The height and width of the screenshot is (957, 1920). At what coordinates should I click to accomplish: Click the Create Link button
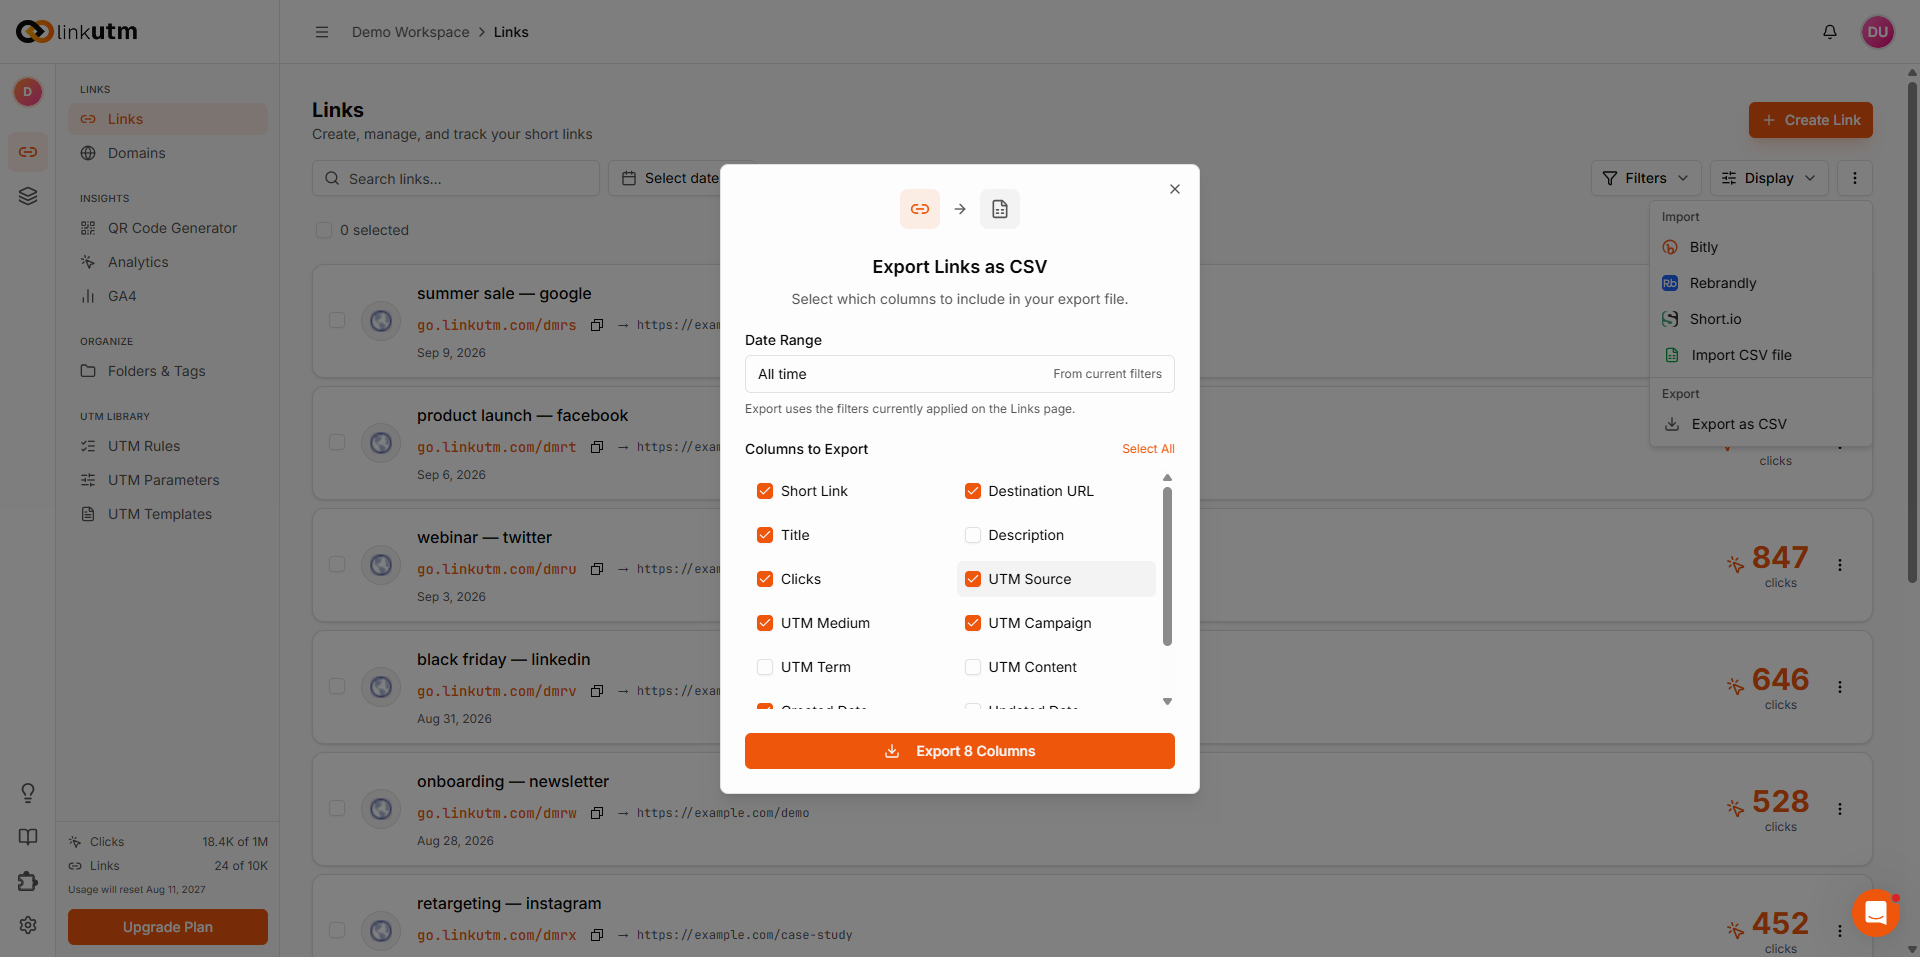coord(1811,120)
